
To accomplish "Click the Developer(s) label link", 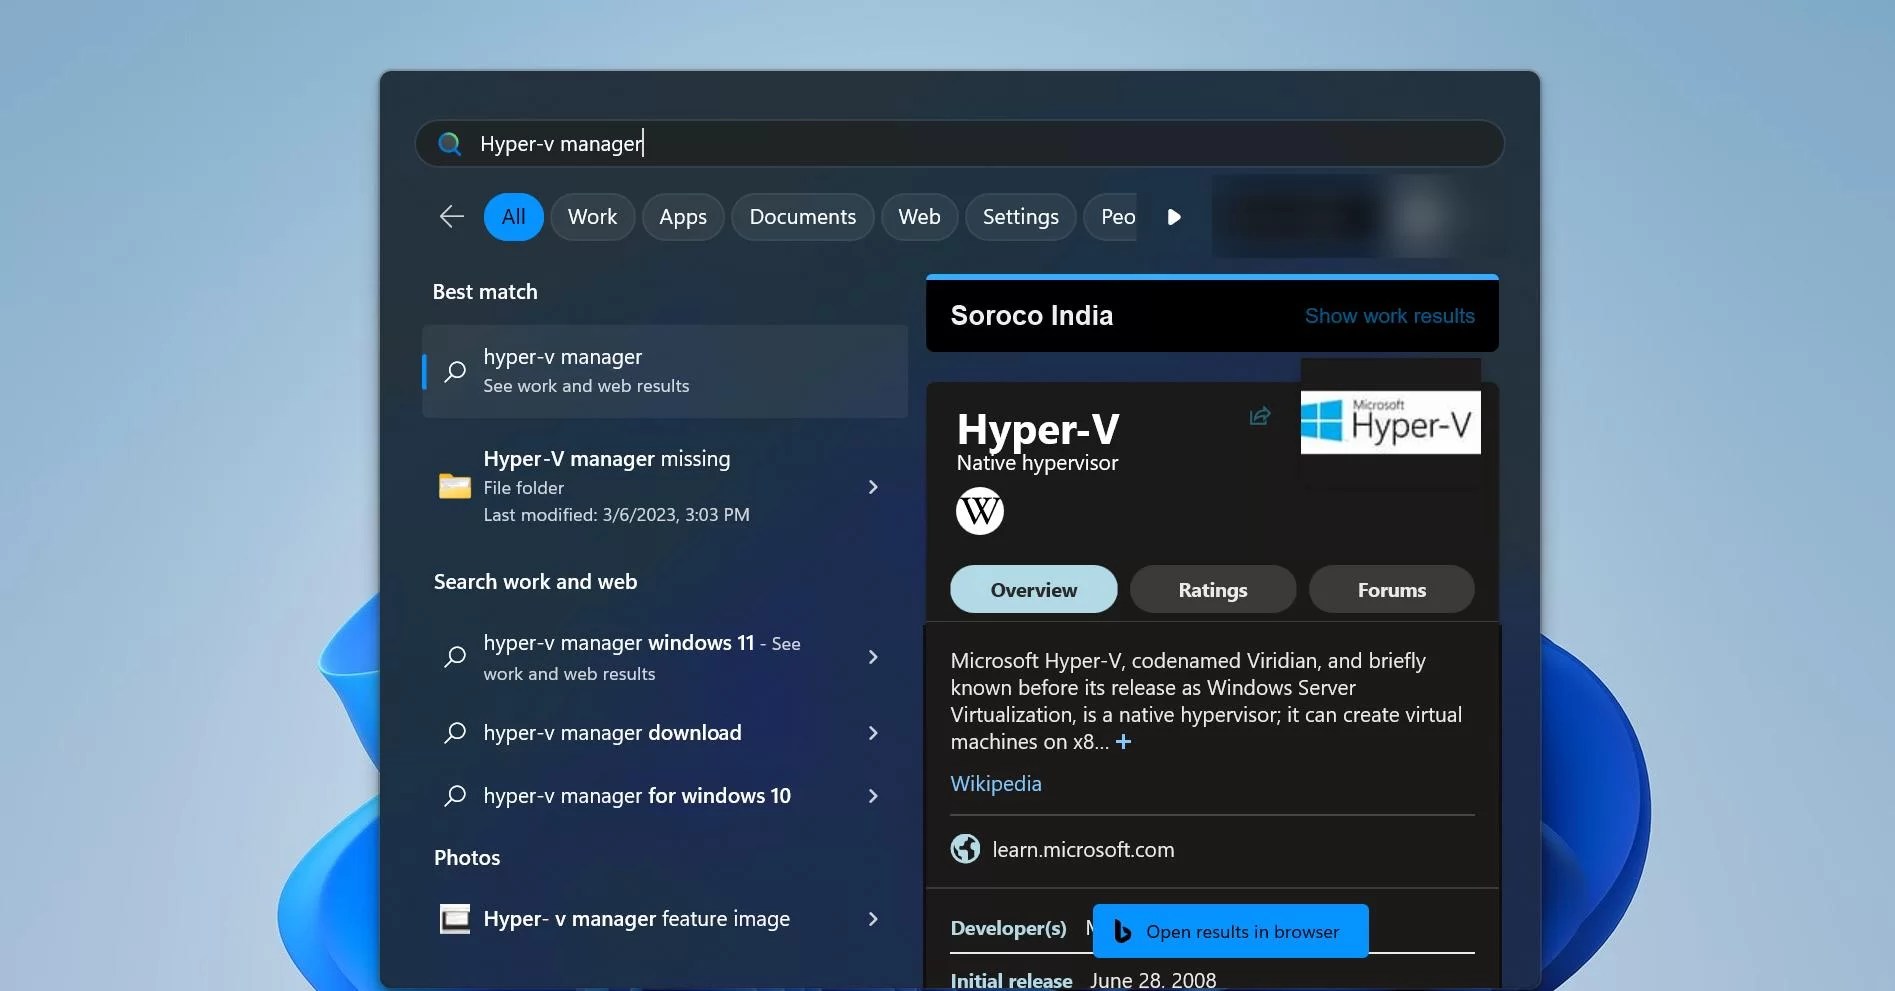I will point(1008,928).
